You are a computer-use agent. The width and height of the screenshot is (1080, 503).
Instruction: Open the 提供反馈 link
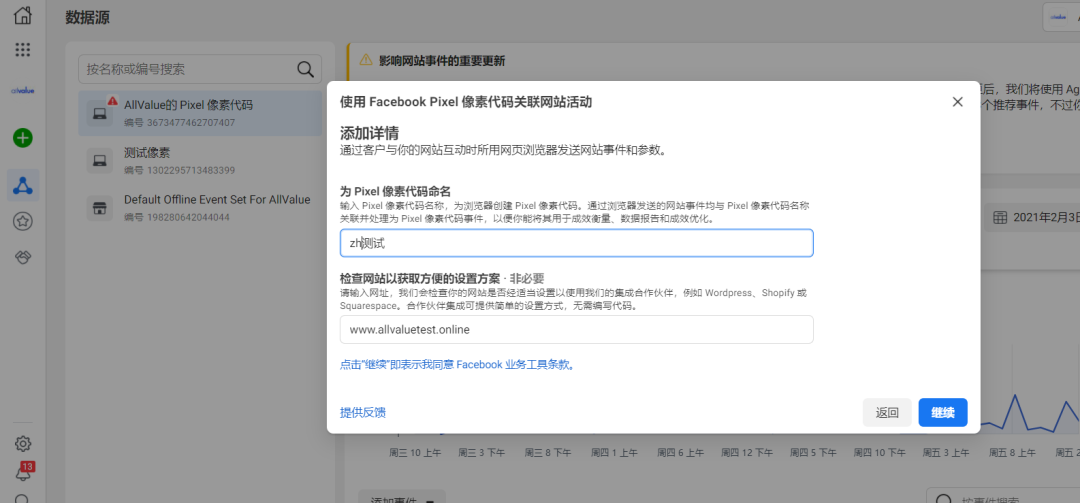pos(362,412)
